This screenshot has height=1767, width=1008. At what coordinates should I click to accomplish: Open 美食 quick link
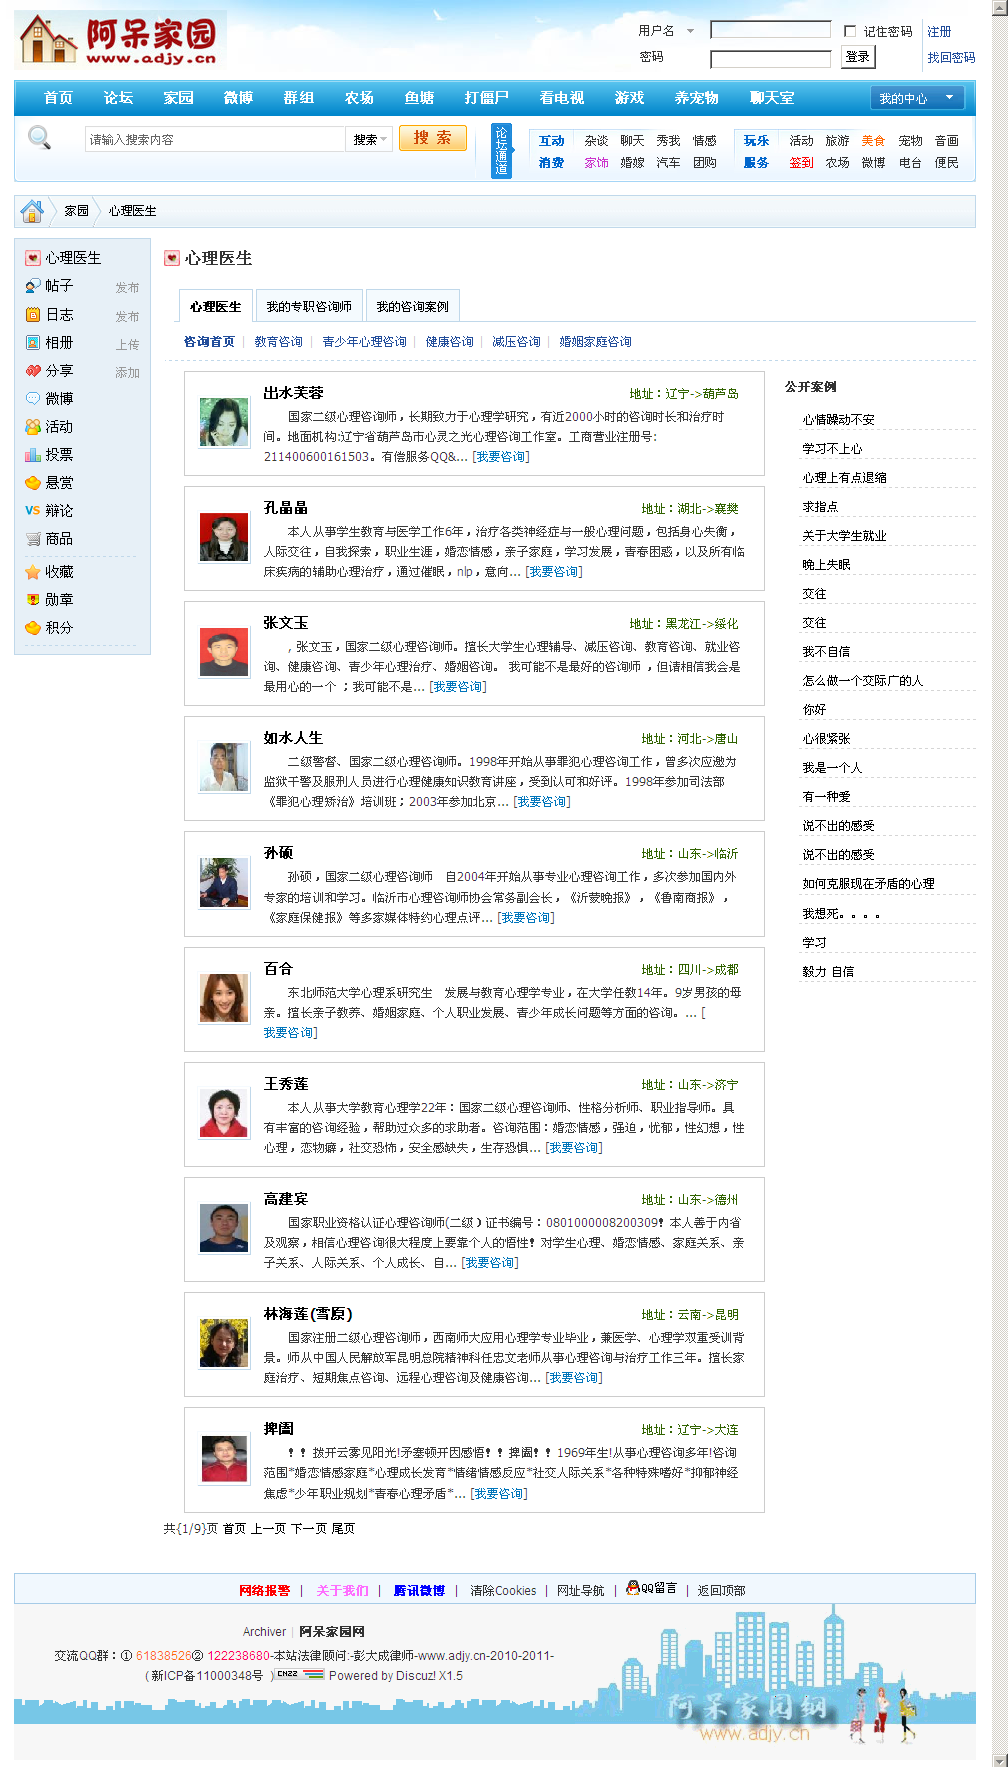[873, 141]
